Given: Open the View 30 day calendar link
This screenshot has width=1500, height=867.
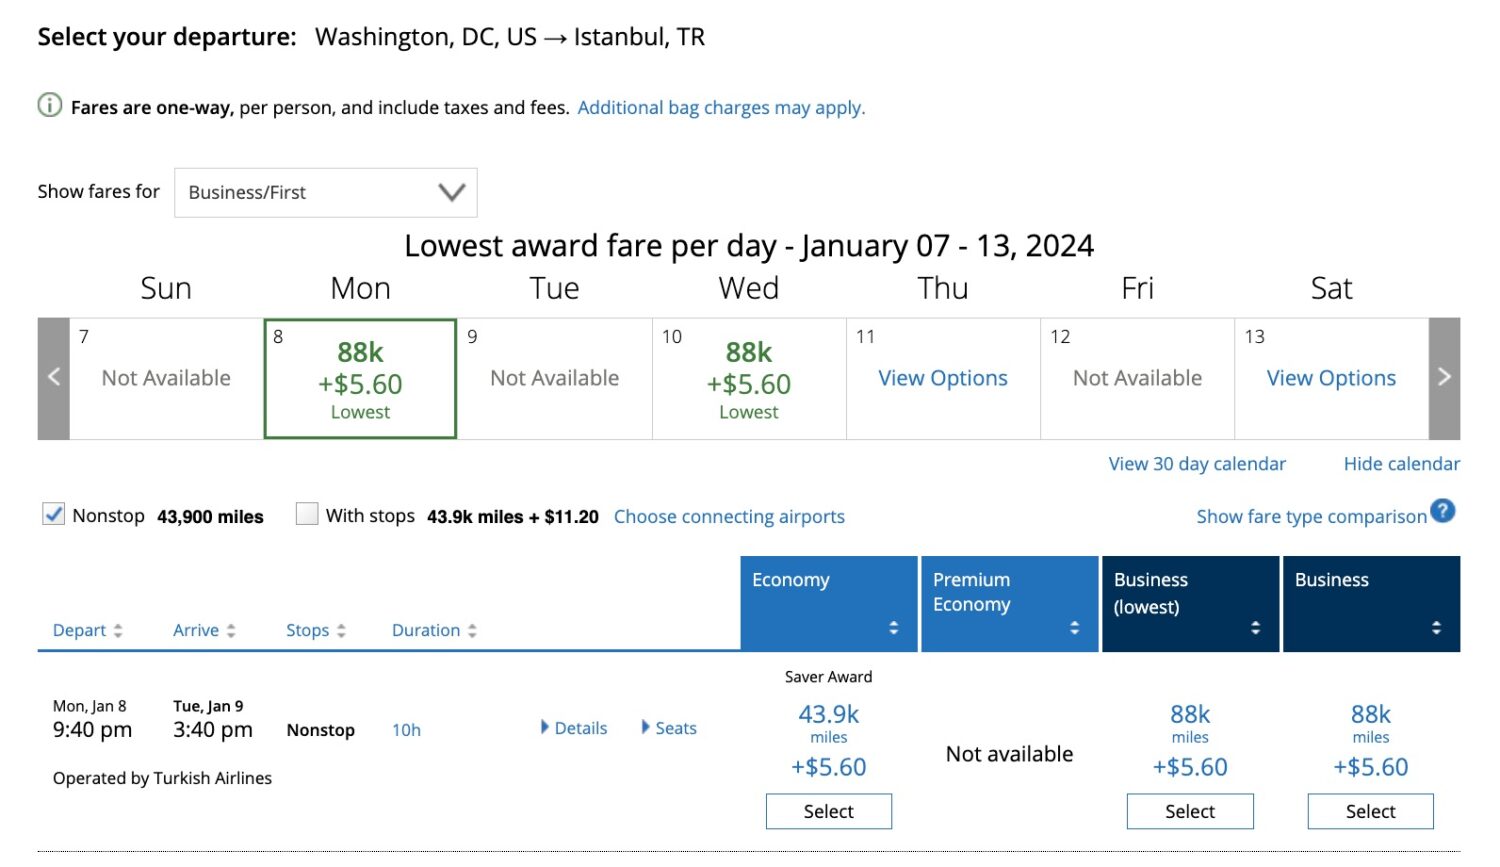Looking at the screenshot, I should tap(1197, 464).
